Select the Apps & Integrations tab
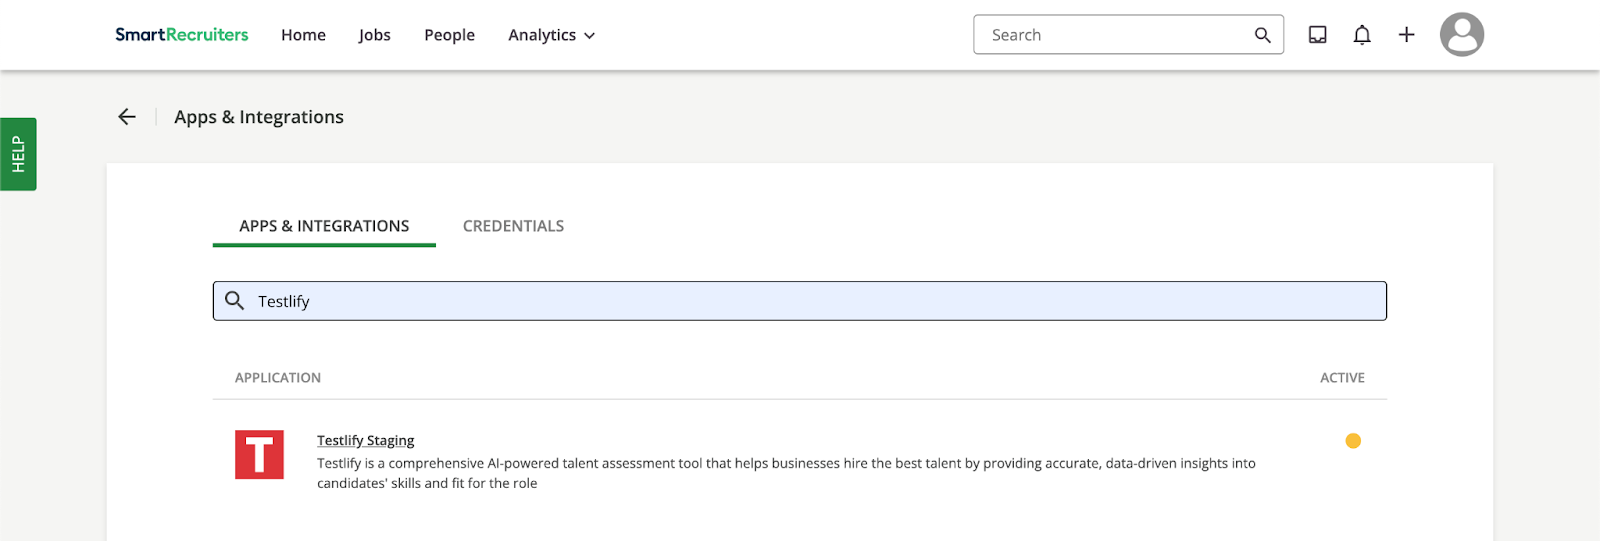This screenshot has width=1600, height=541. tap(324, 226)
